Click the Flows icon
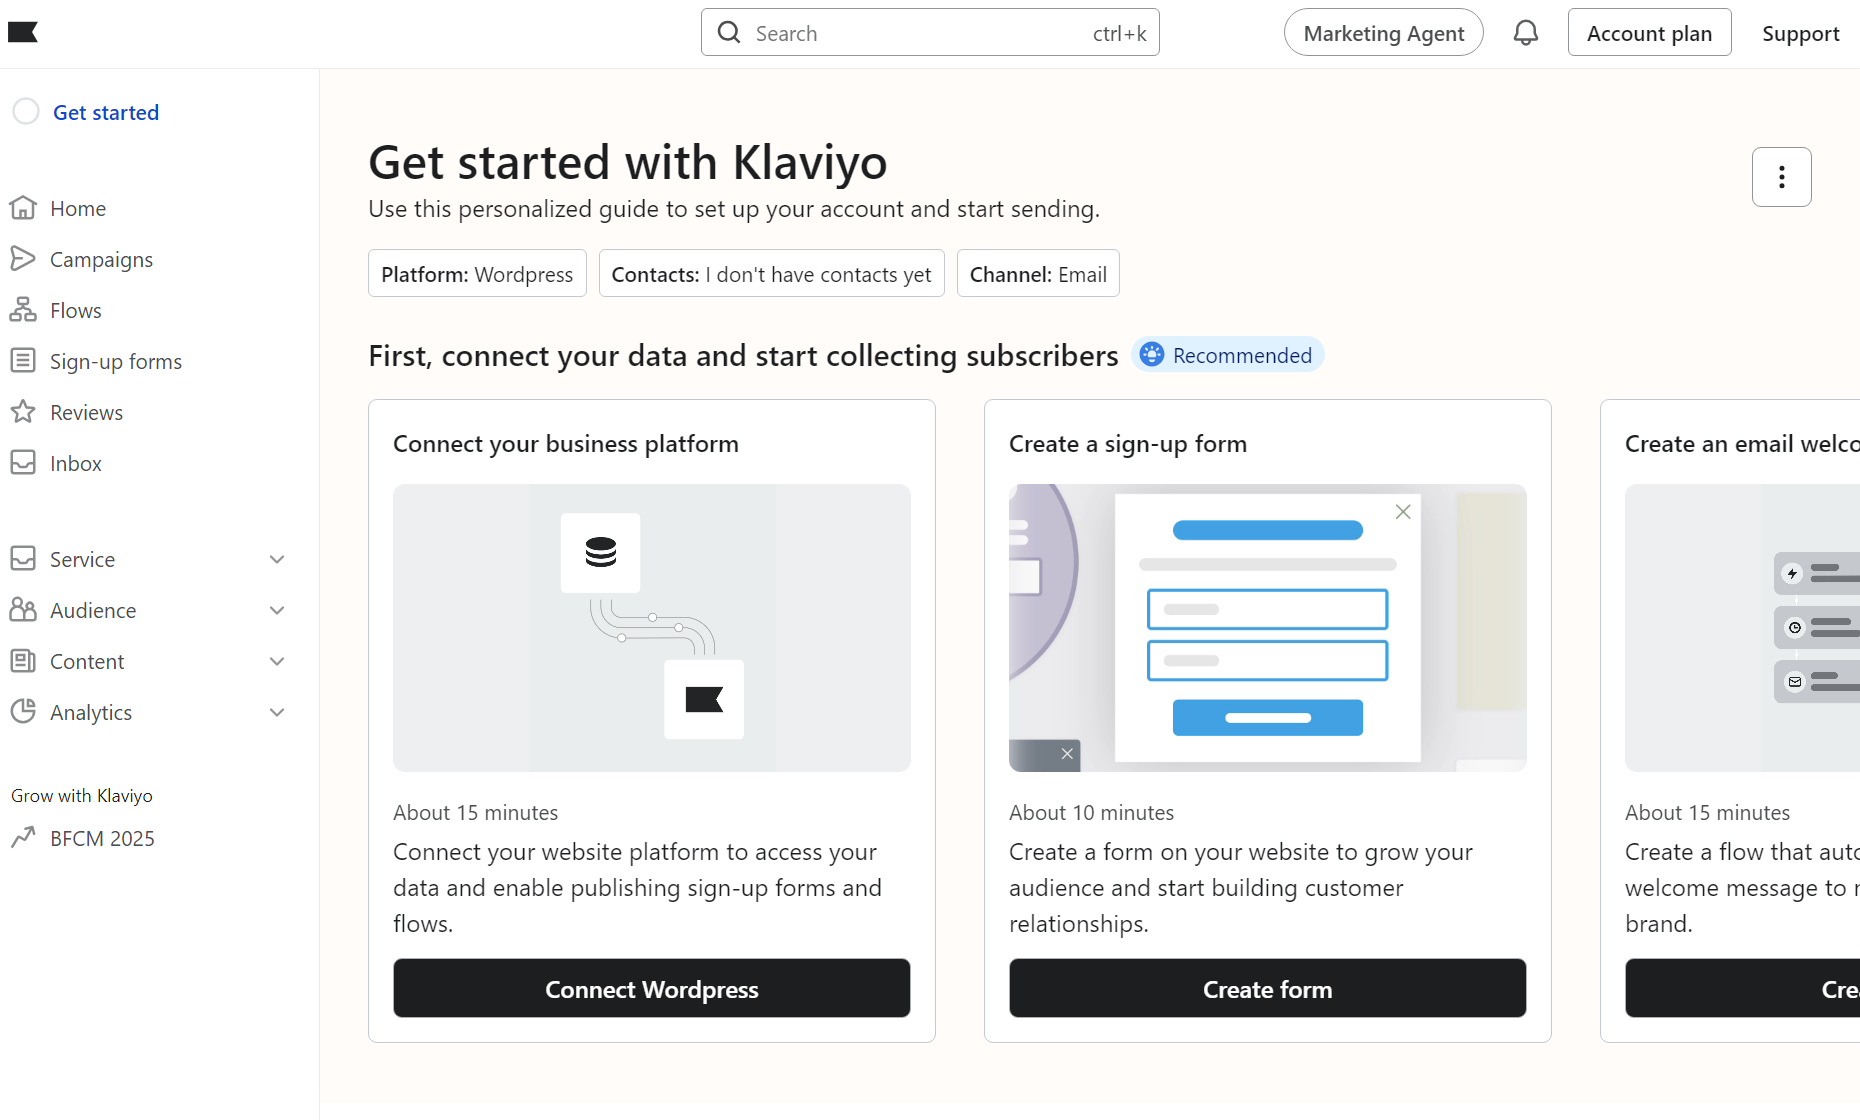Viewport: 1860px width, 1120px height. [x=25, y=310]
